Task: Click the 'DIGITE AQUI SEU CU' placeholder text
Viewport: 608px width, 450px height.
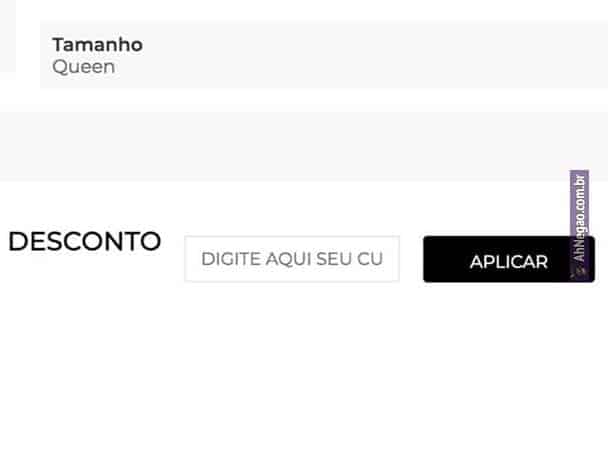Action: pos(292,259)
